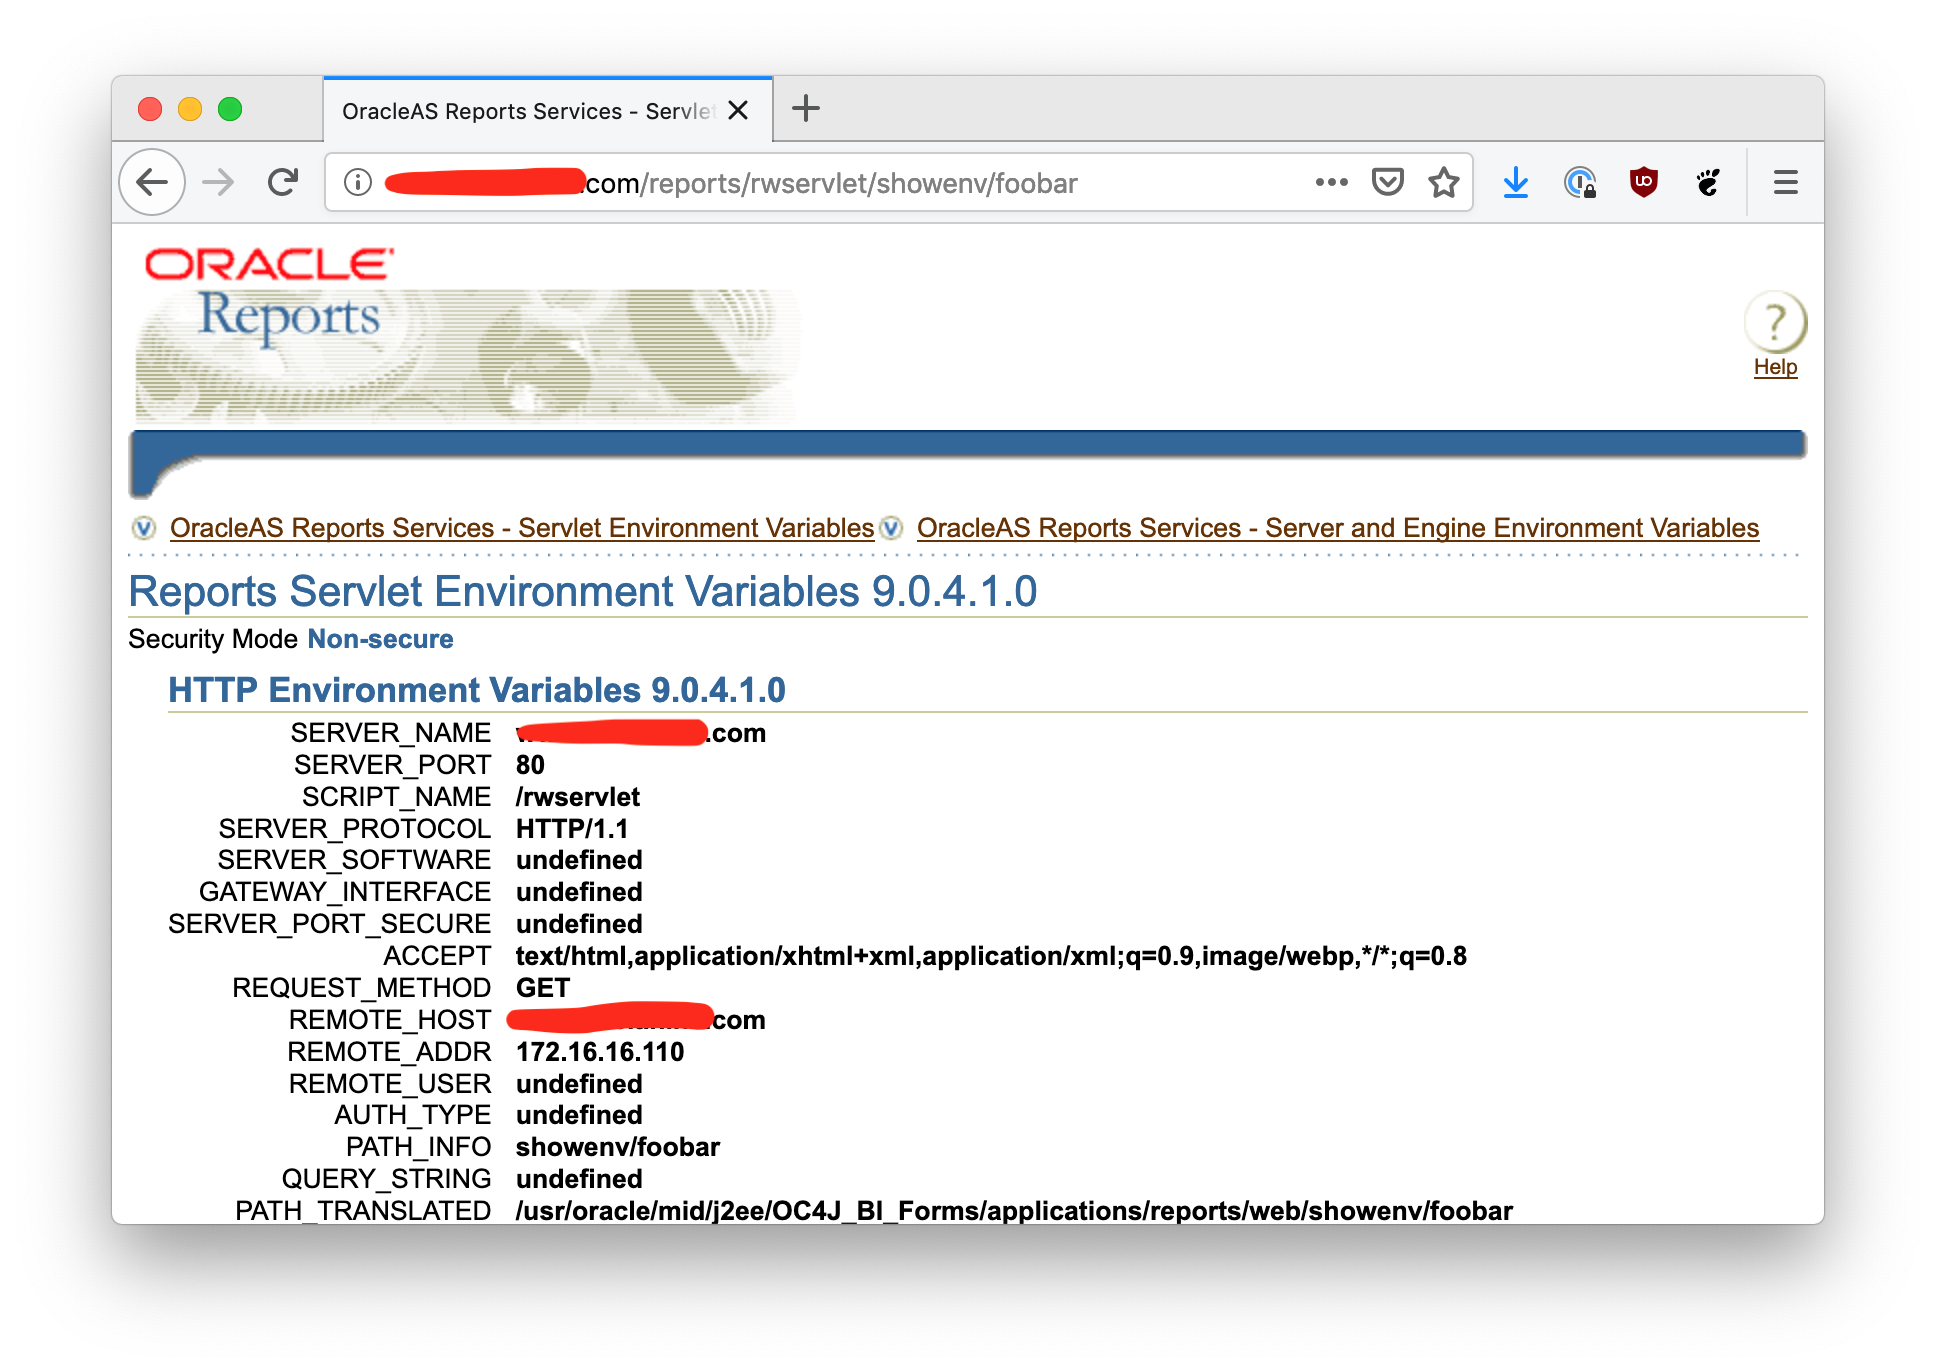Image resolution: width=1936 pixels, height=1372 pixels.
Task: Click the GATEWAY_INTERFACE label
Action: [345, 892]
